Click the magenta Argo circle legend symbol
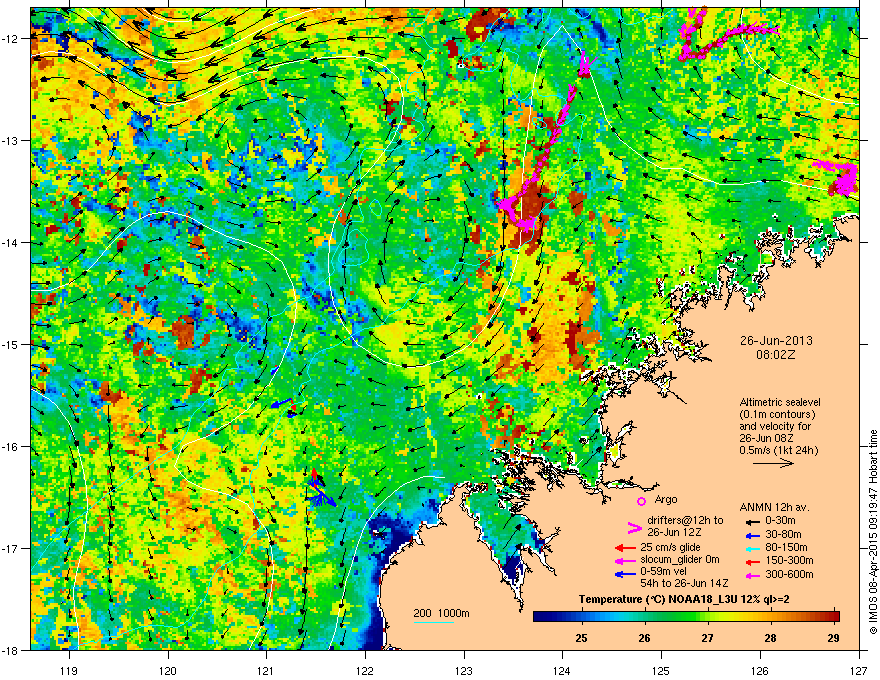880x680 pixels. click(641, 501)
